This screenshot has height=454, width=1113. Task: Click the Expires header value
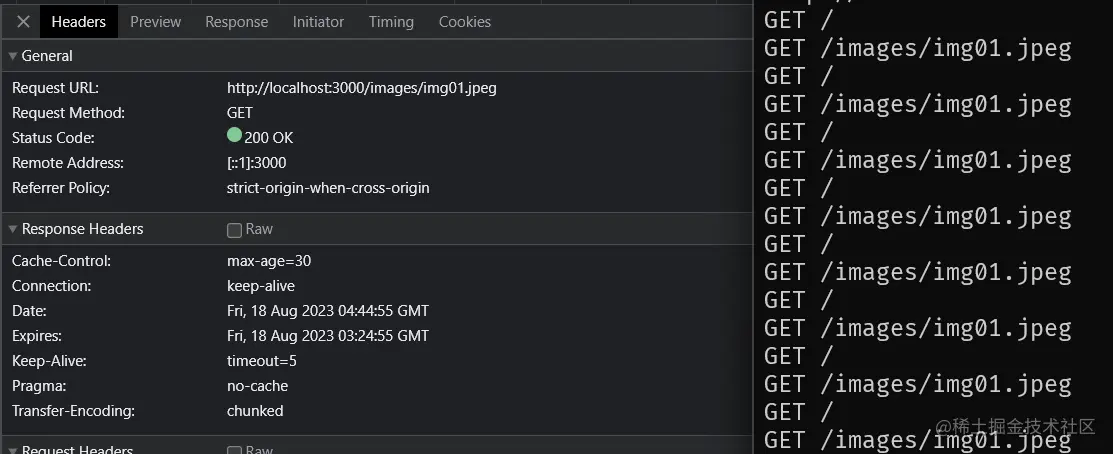tap(327, 336)
